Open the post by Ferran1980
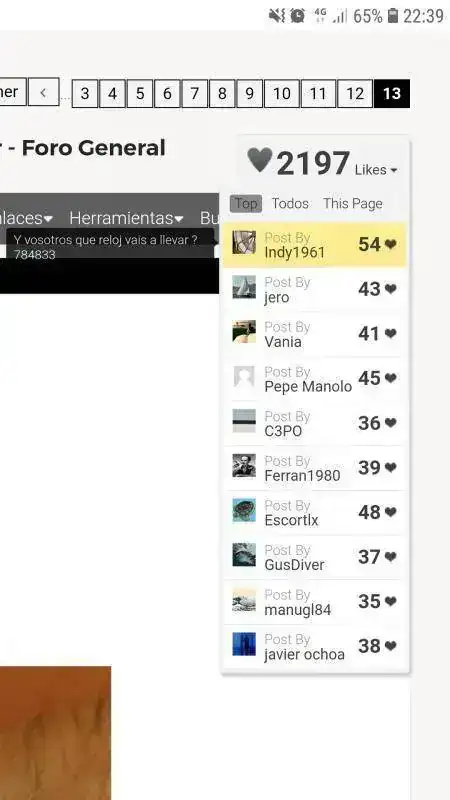The width and height of the screenshot is (450, 800). pyautogui.click(x=315, y=468)
